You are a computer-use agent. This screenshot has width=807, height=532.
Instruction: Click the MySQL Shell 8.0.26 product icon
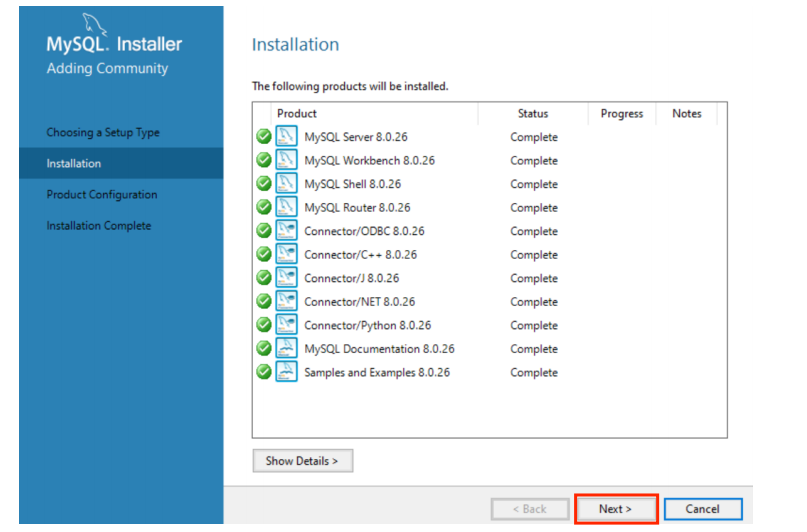coord(286,184)
